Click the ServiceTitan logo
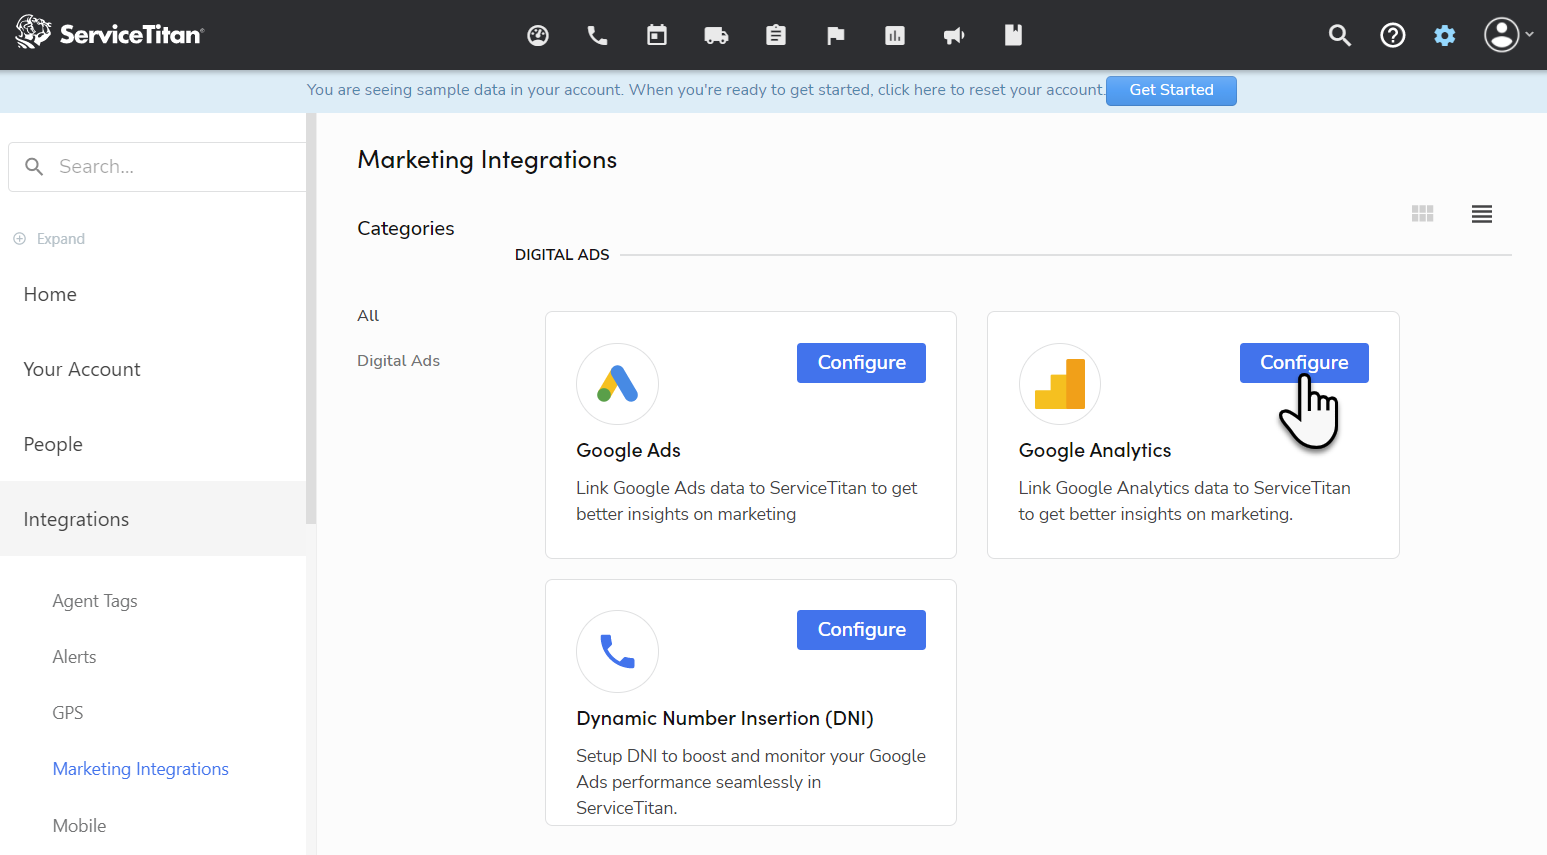The width and height of the screenshot is (1547, 855). click(x=110, y=33)
